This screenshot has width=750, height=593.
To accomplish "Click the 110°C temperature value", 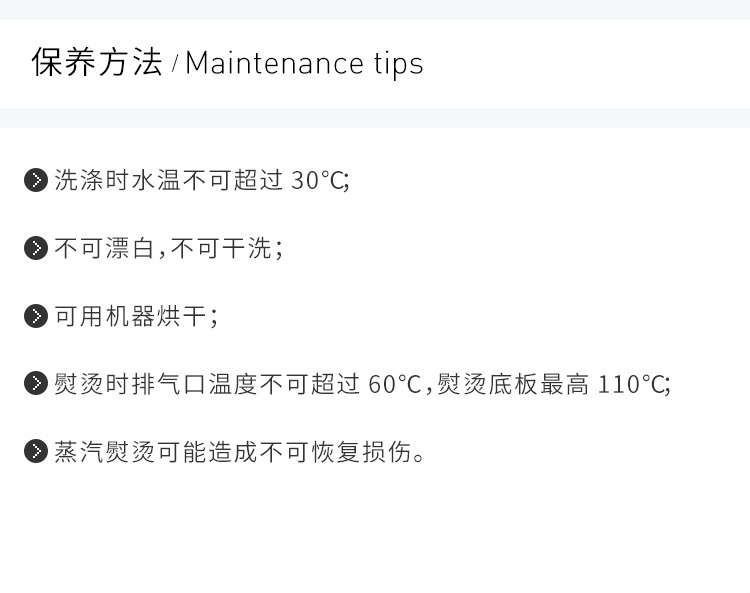I will 631,384.
